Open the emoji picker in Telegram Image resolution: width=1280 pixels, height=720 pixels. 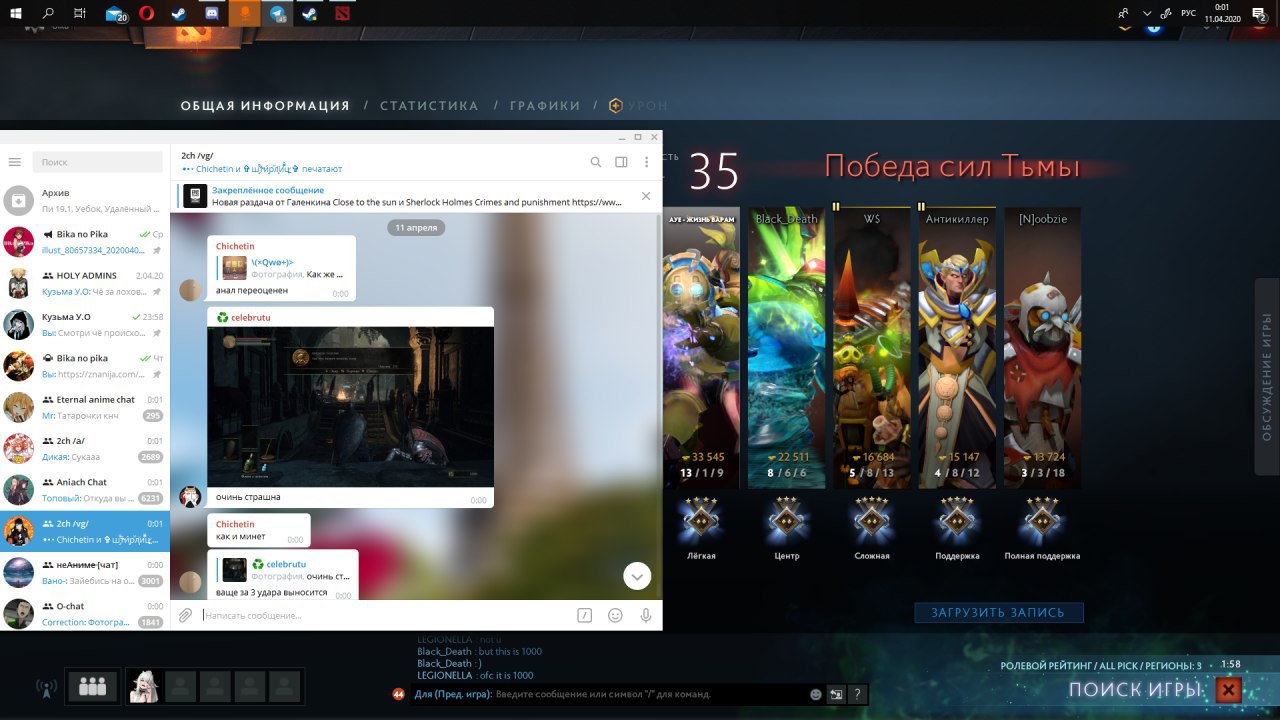coord(616,615)
